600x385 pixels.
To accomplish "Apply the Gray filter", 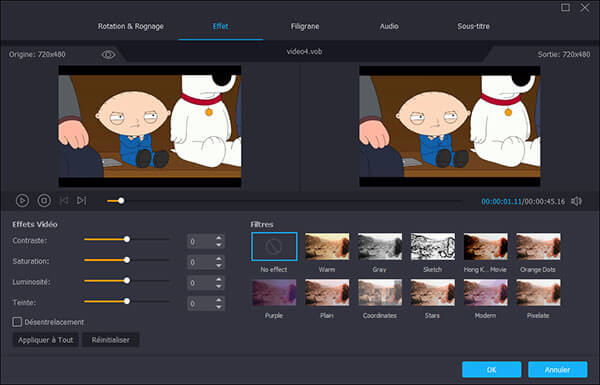I will [380, 246].
